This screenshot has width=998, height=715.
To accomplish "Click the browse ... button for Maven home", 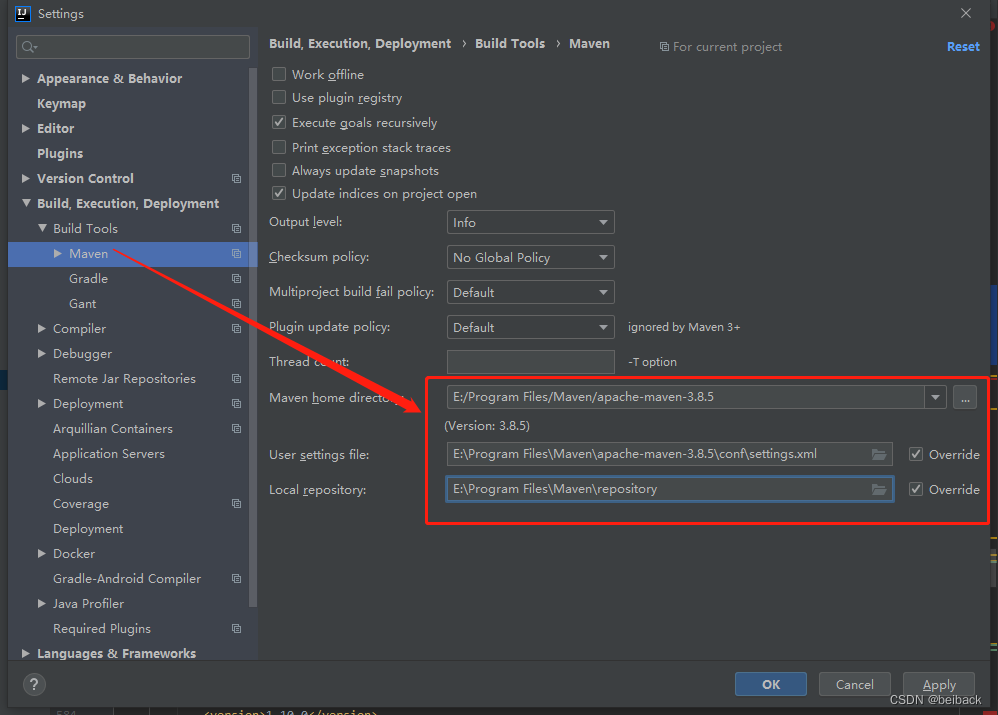I will 965,397.
